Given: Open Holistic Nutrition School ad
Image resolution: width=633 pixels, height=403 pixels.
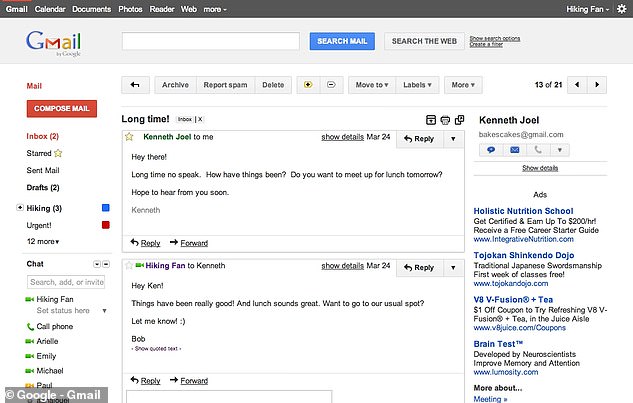Looking at the screenshot, I should 523,211.
